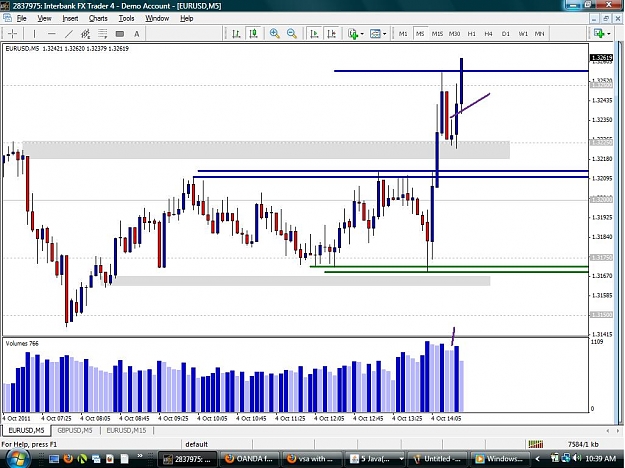The image size is (625, 468).
Task: Switch to M1 timeframe
Action: pyautogui.click(x=403, y=34)
